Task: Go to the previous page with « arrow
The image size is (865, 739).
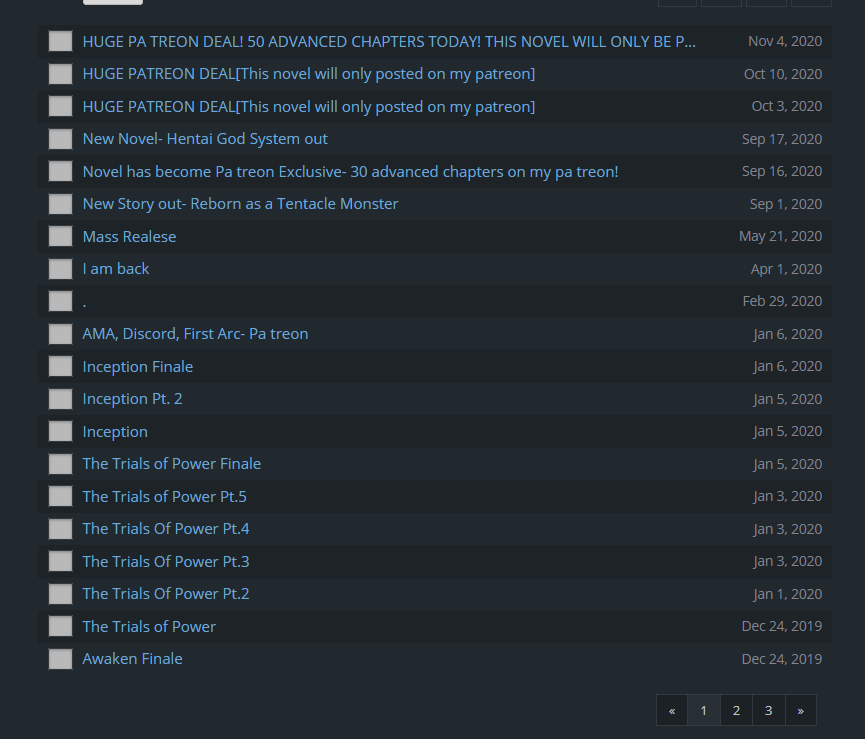Action: click(x=672, y=710)
